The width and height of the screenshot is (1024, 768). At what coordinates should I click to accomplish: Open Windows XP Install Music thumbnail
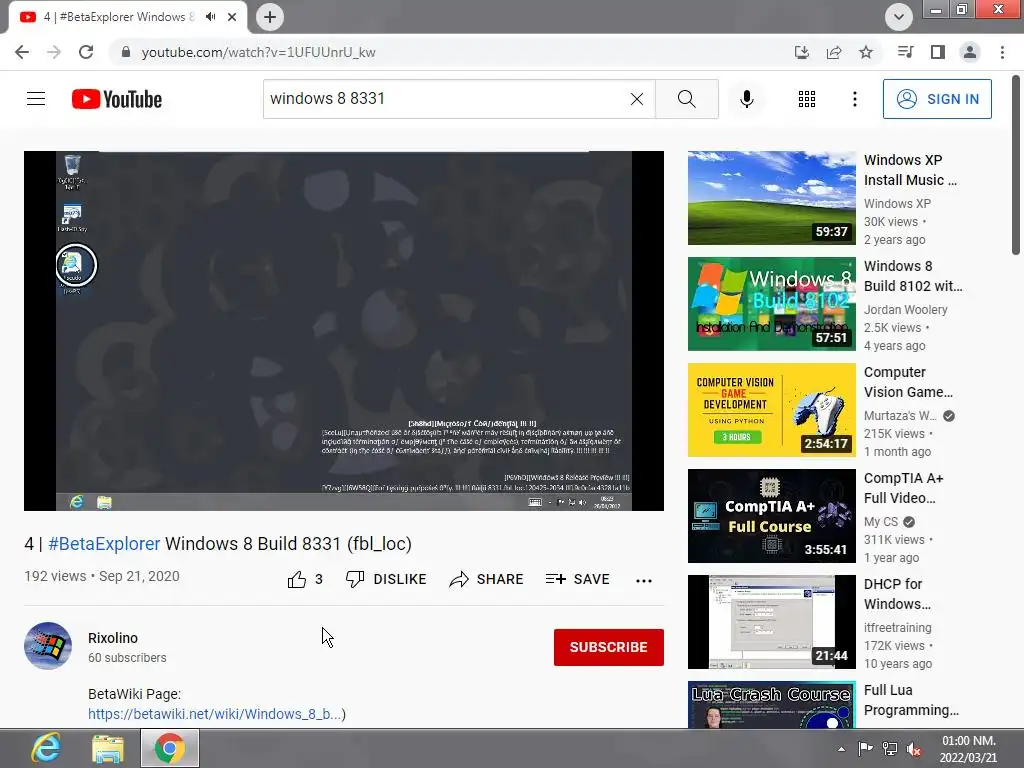pyautogui.click(x=771, y=198)
